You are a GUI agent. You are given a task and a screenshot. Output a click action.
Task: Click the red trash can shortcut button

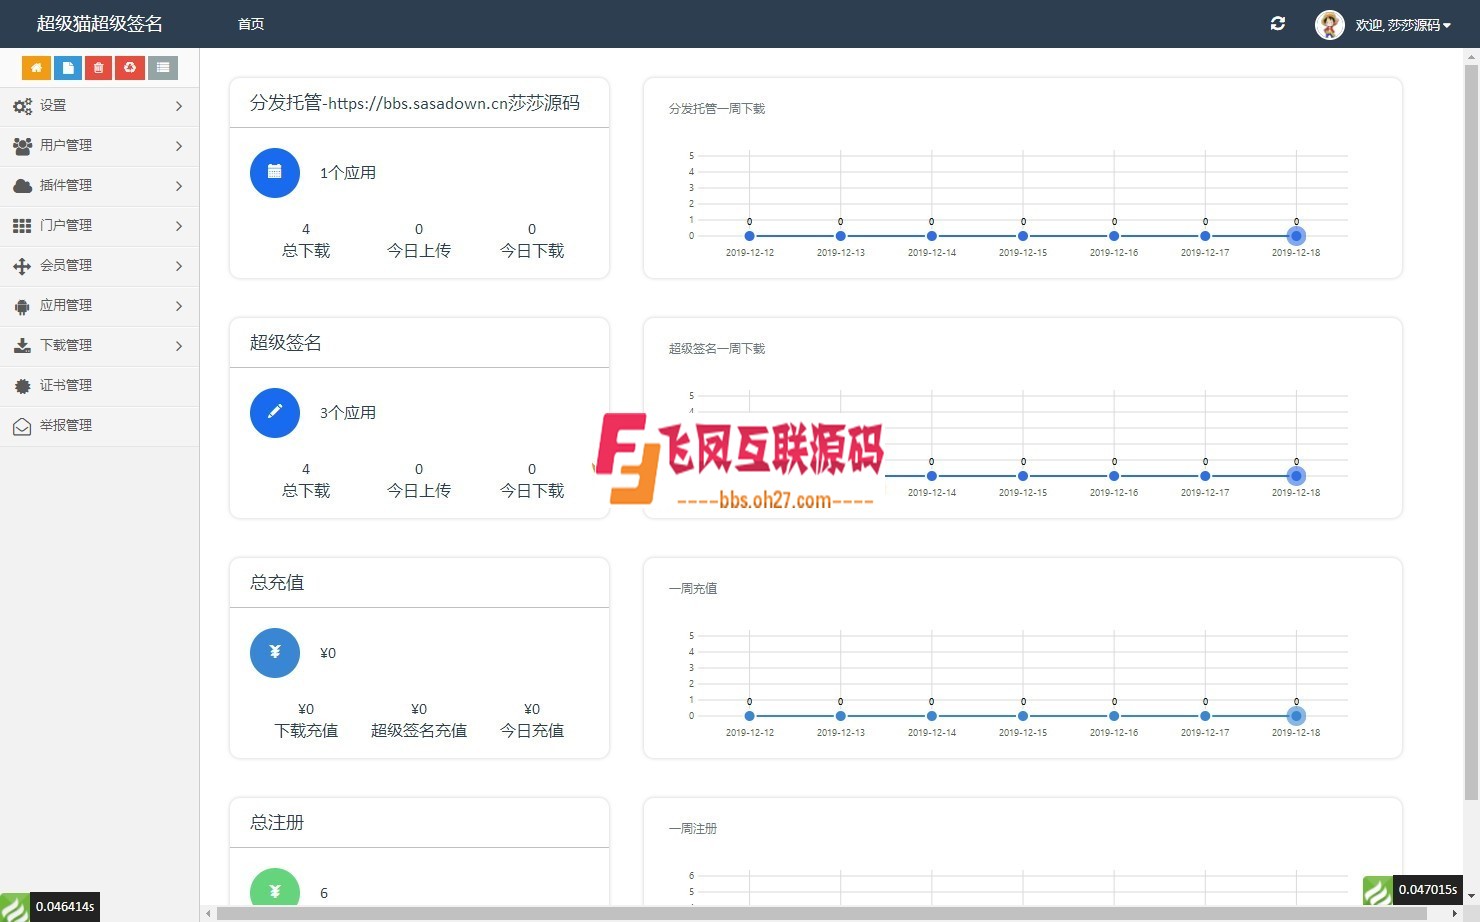pyautogui.click(x=98, y=68)
